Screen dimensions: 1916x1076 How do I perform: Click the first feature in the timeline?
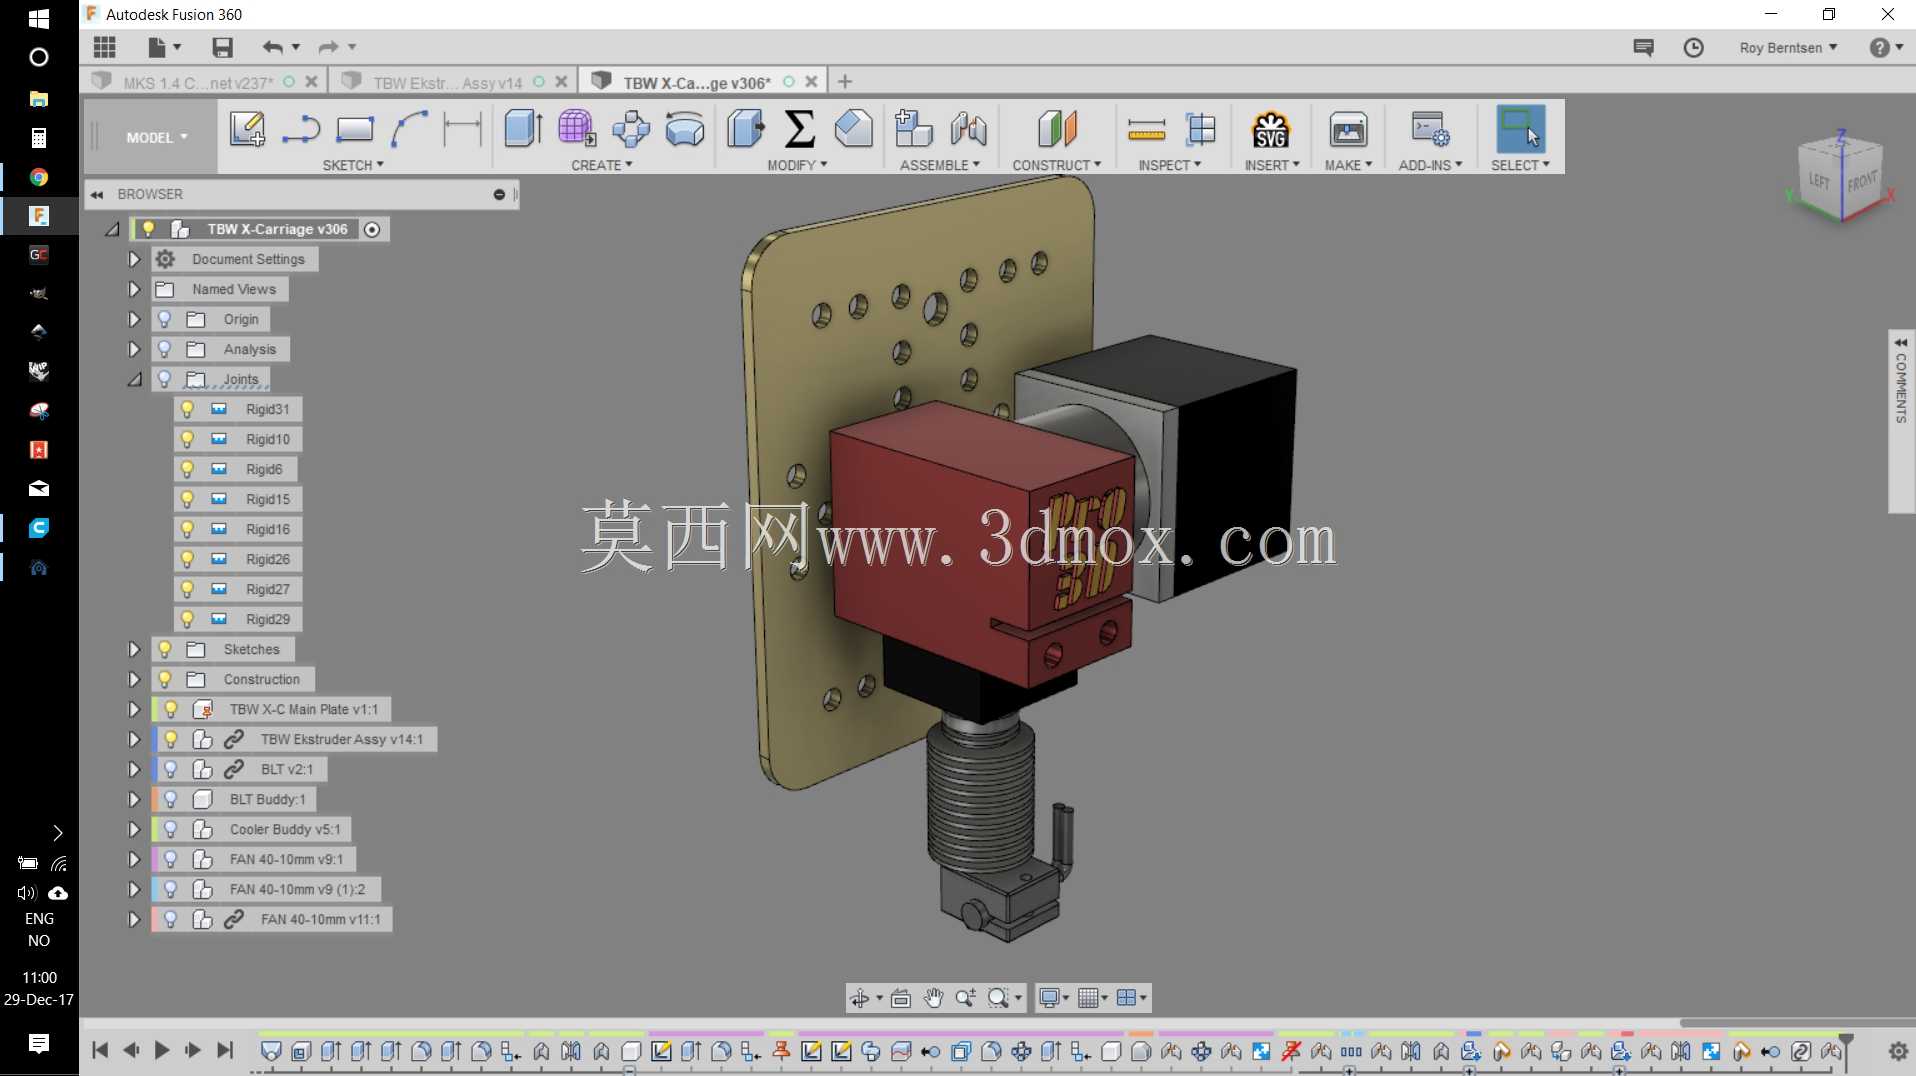click(270, 1051)
